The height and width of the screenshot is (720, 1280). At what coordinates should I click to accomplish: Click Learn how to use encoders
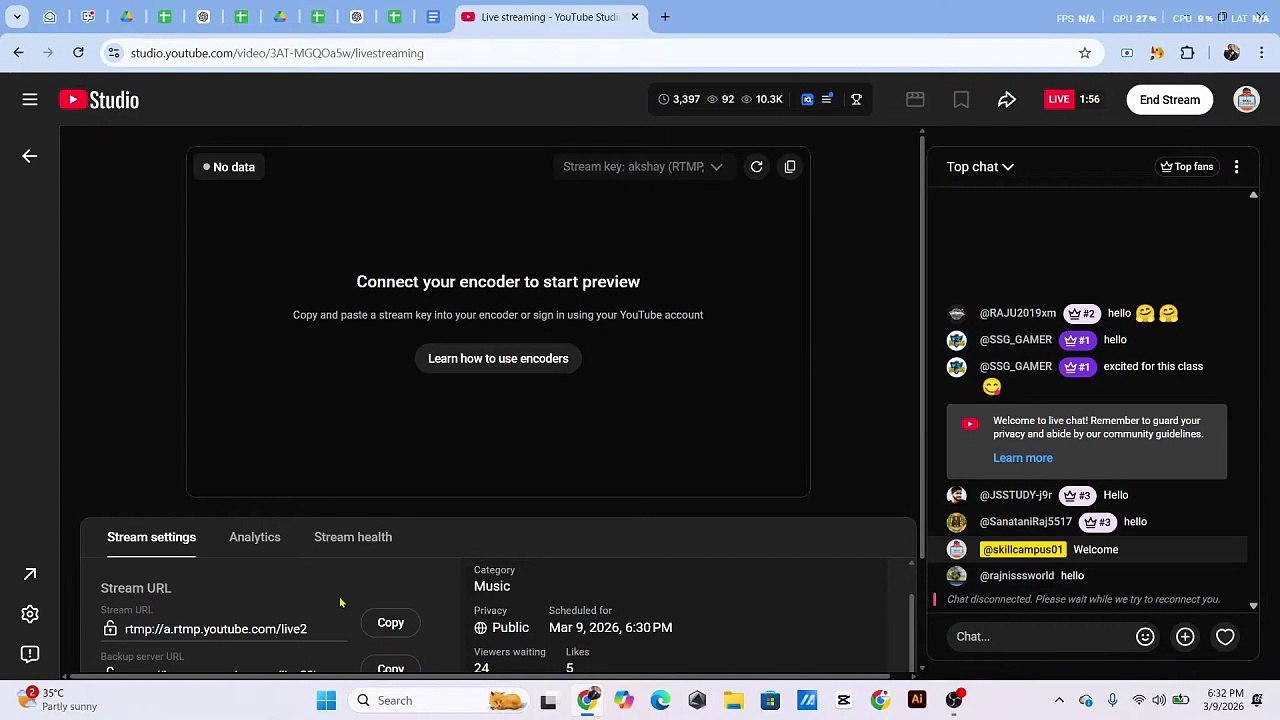click(498, 359)
